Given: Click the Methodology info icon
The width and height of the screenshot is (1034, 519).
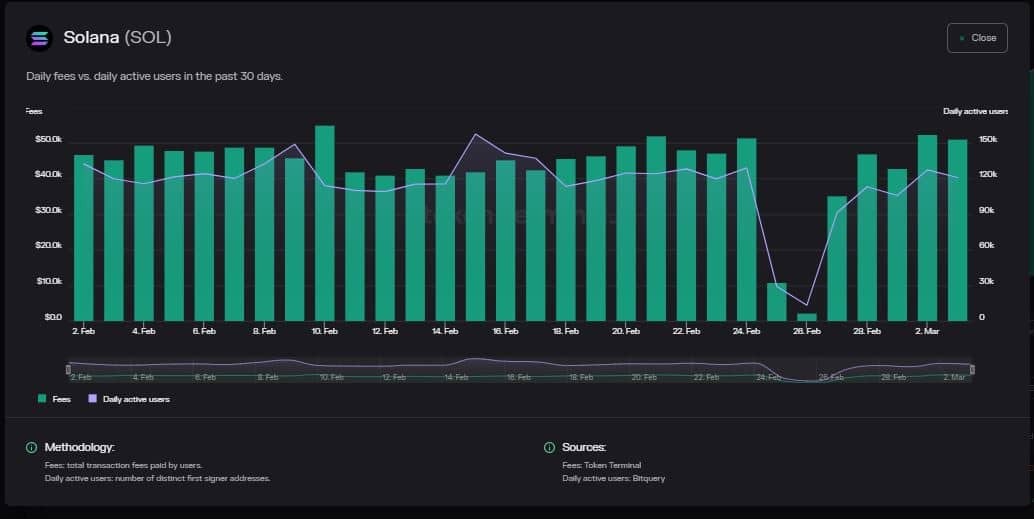Looking at the screenshot, I should coord(31,447).
